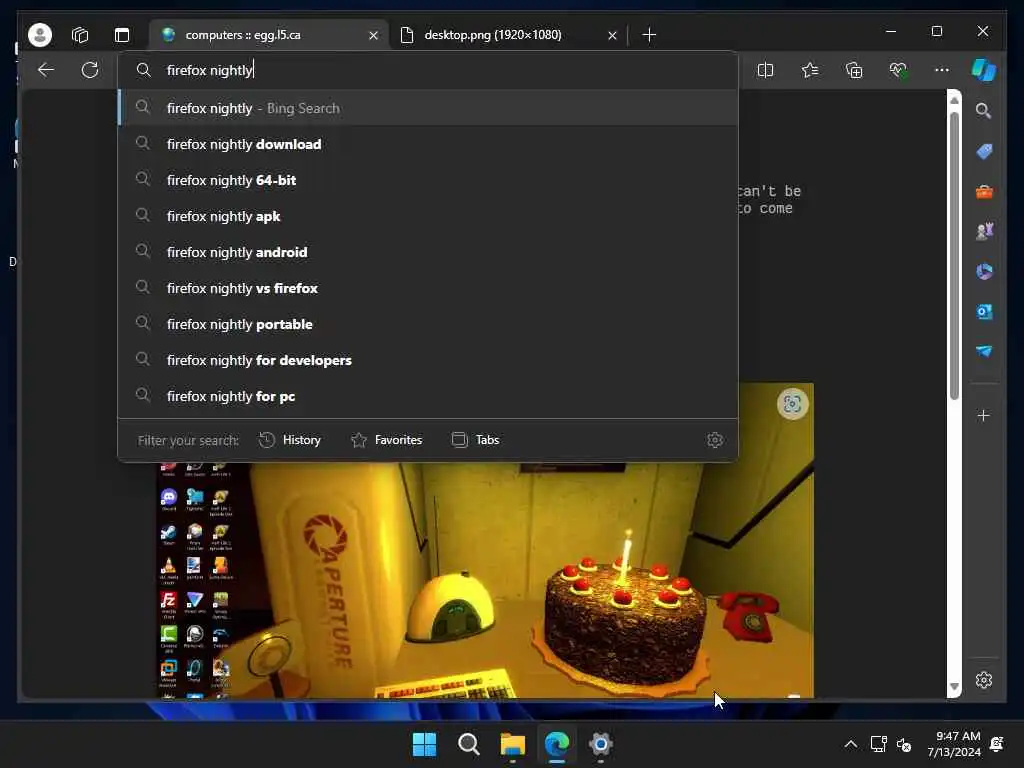
Task: Open the Copilot icon
Action: tap(984, 70)
